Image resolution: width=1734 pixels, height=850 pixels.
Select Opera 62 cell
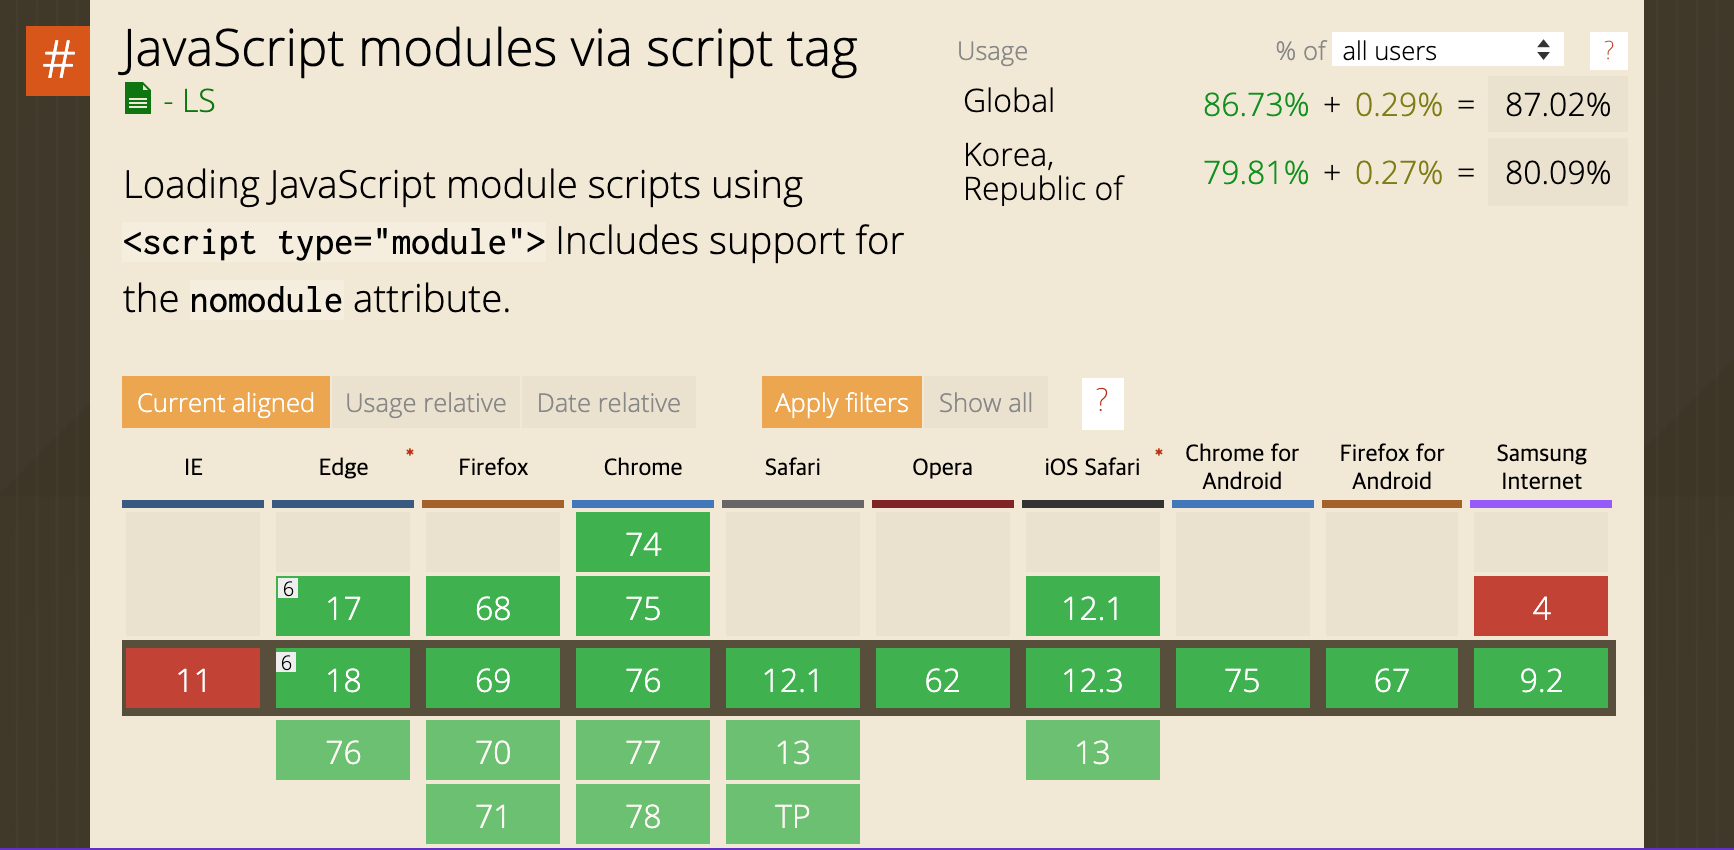[943, 679]
